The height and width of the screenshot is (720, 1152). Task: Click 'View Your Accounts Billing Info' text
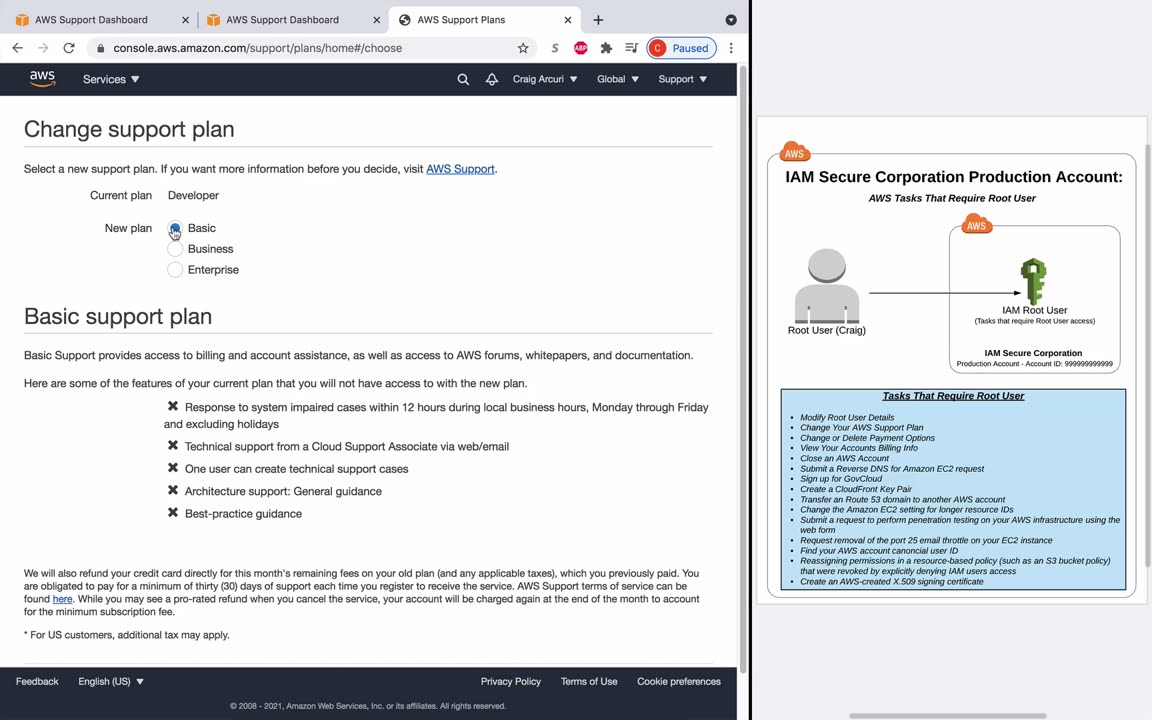[859, 448]
